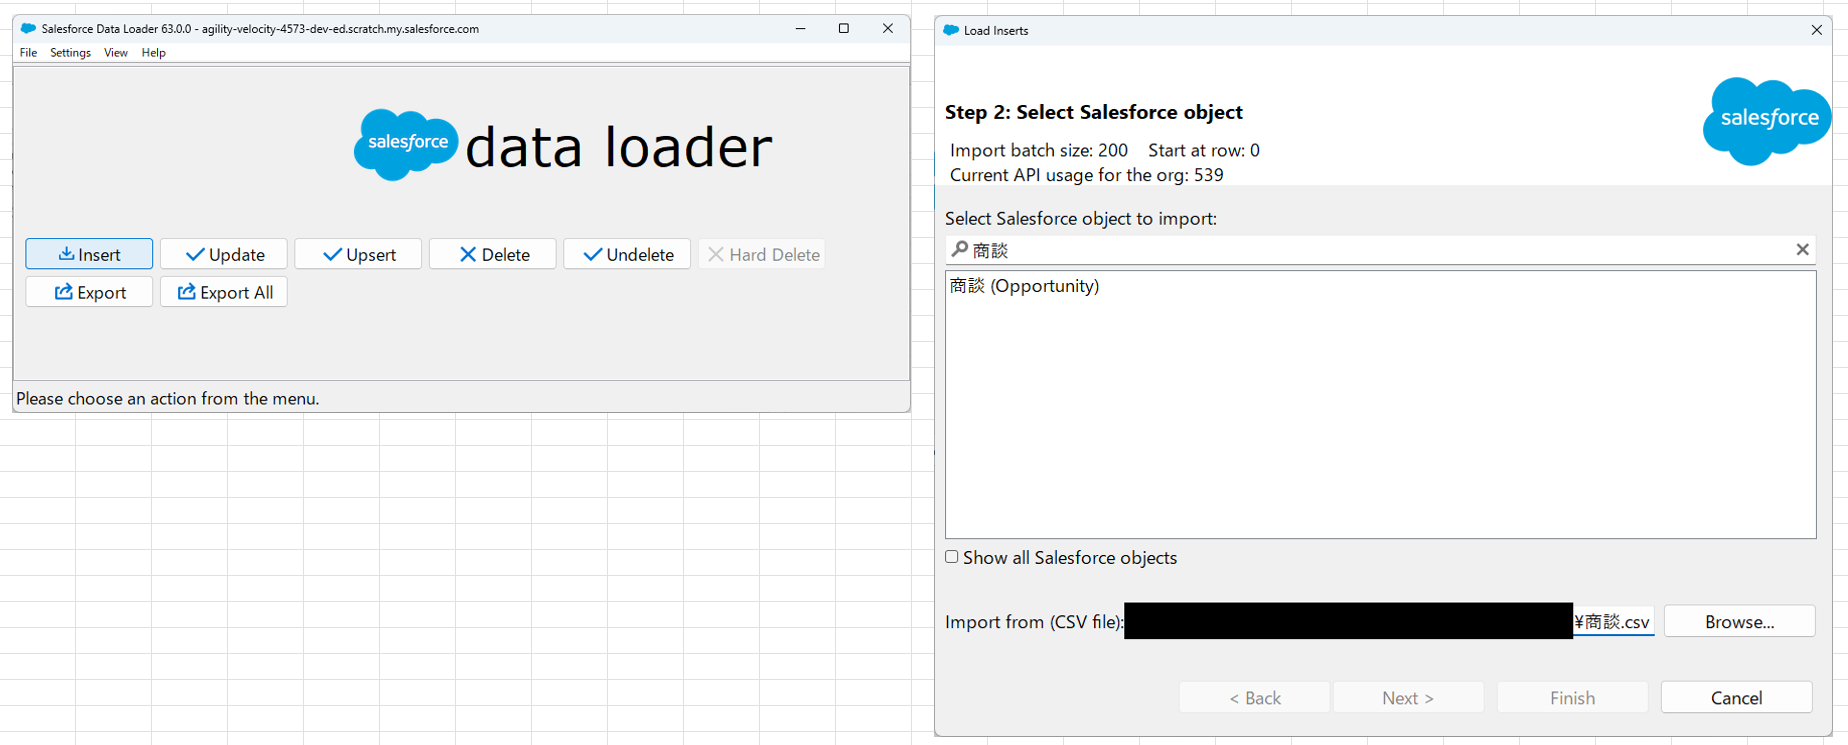Close the Data Loader window
1848x745 pixels.
[x=887, y=29]
